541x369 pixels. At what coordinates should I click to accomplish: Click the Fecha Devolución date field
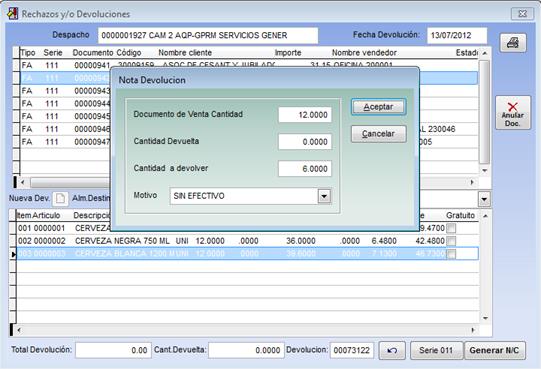(457, 36)
